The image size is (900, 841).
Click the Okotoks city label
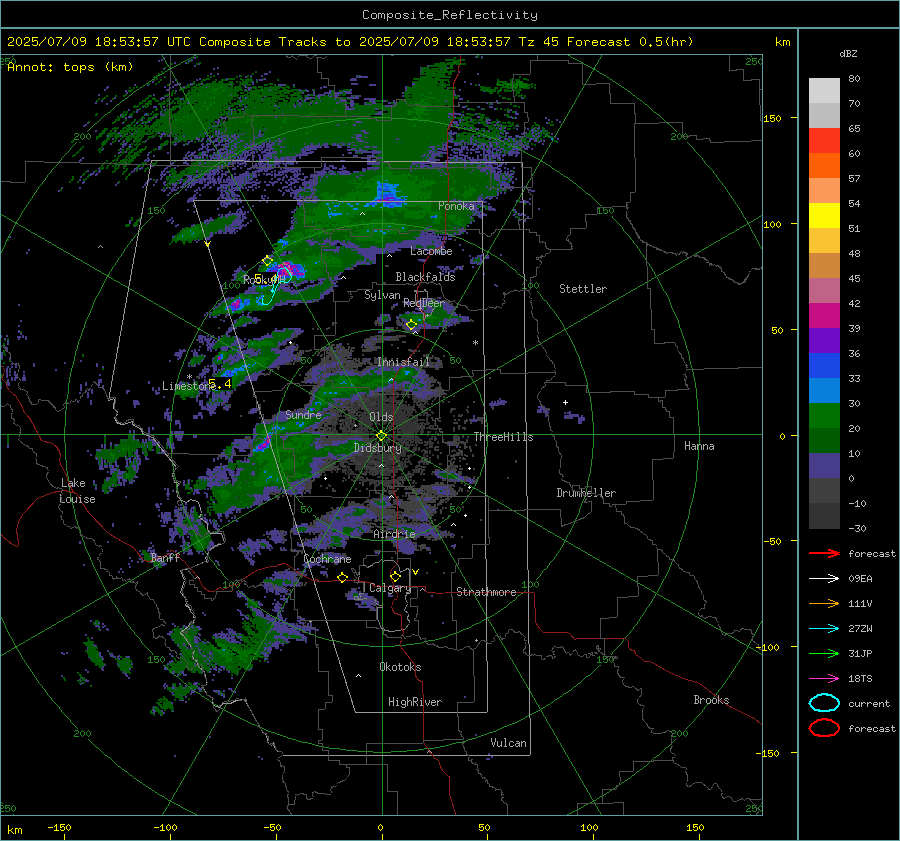click(x=400, y=667)
